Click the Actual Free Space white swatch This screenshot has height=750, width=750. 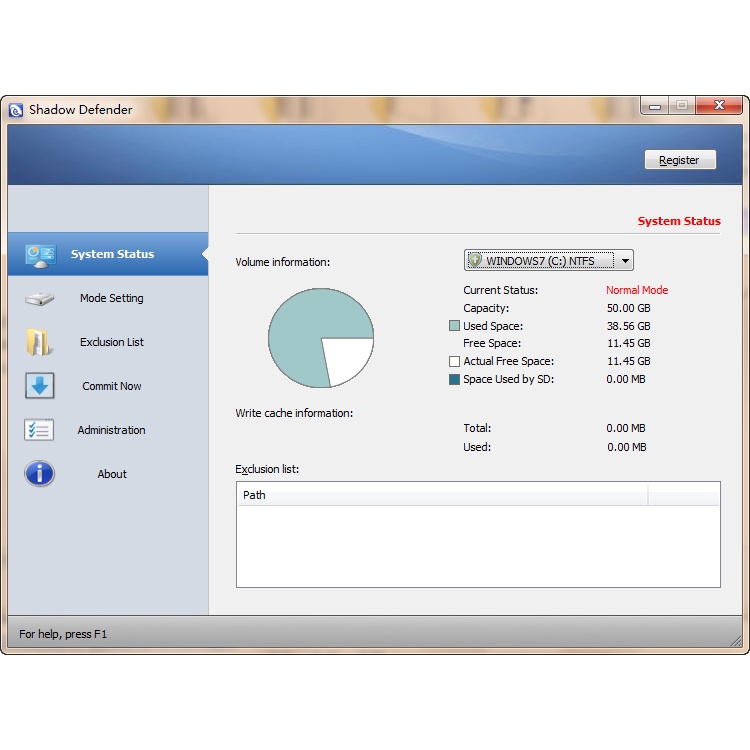pos(455,362)
